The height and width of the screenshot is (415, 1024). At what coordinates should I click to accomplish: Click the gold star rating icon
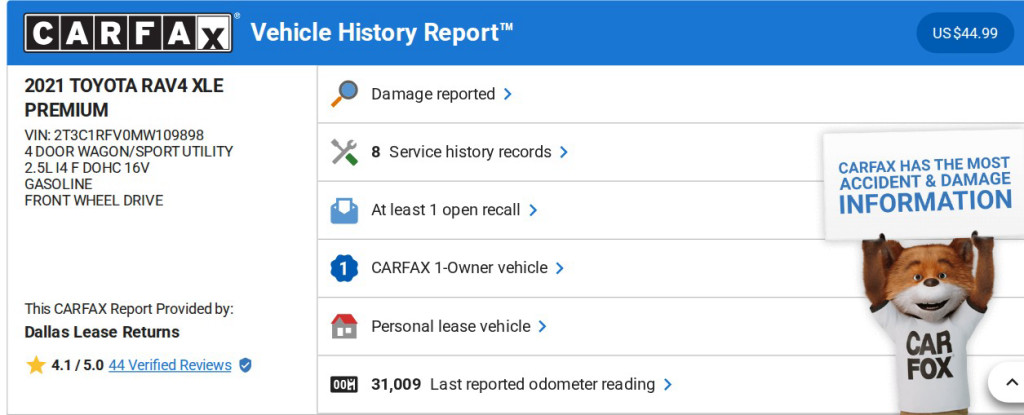pyautogui.click(x=36, y=365)
